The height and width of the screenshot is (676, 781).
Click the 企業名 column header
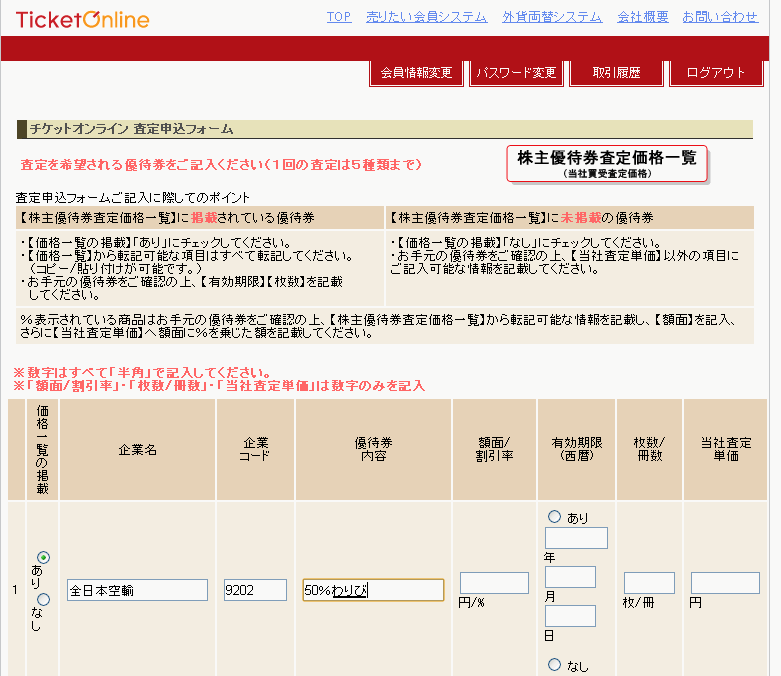click(137, 449)
